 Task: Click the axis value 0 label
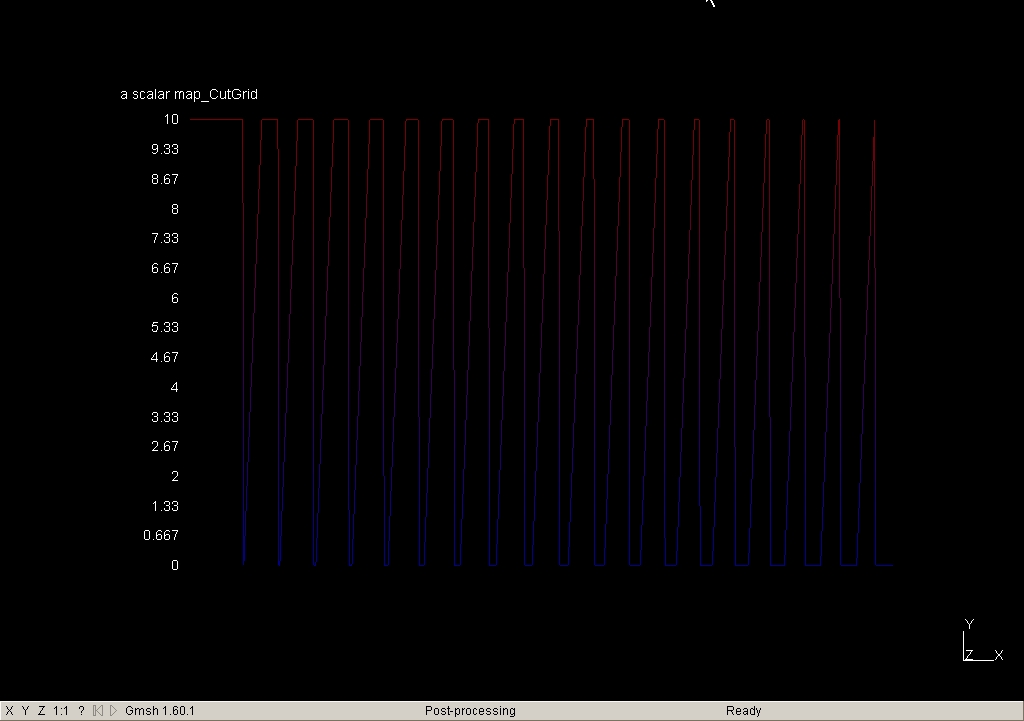[175, 566]
